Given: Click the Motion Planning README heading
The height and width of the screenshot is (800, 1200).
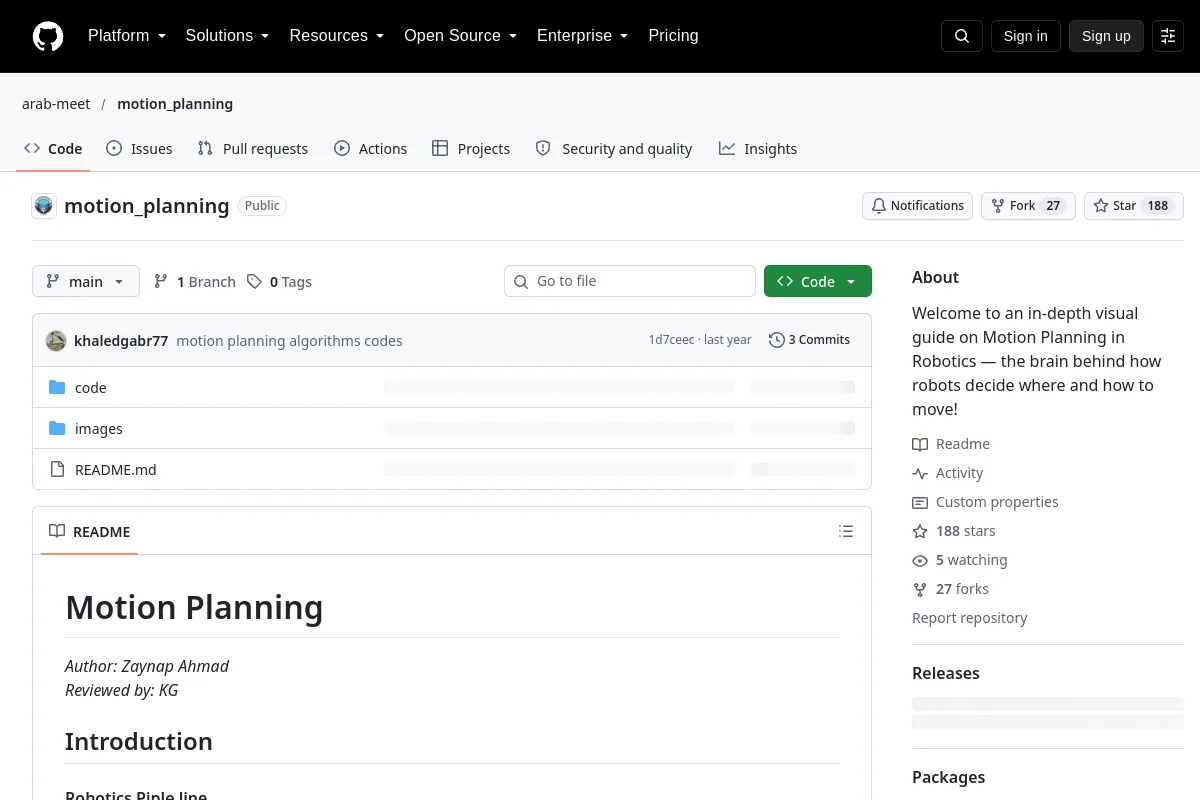Looking at the screenshot, I should pos(194,607).
